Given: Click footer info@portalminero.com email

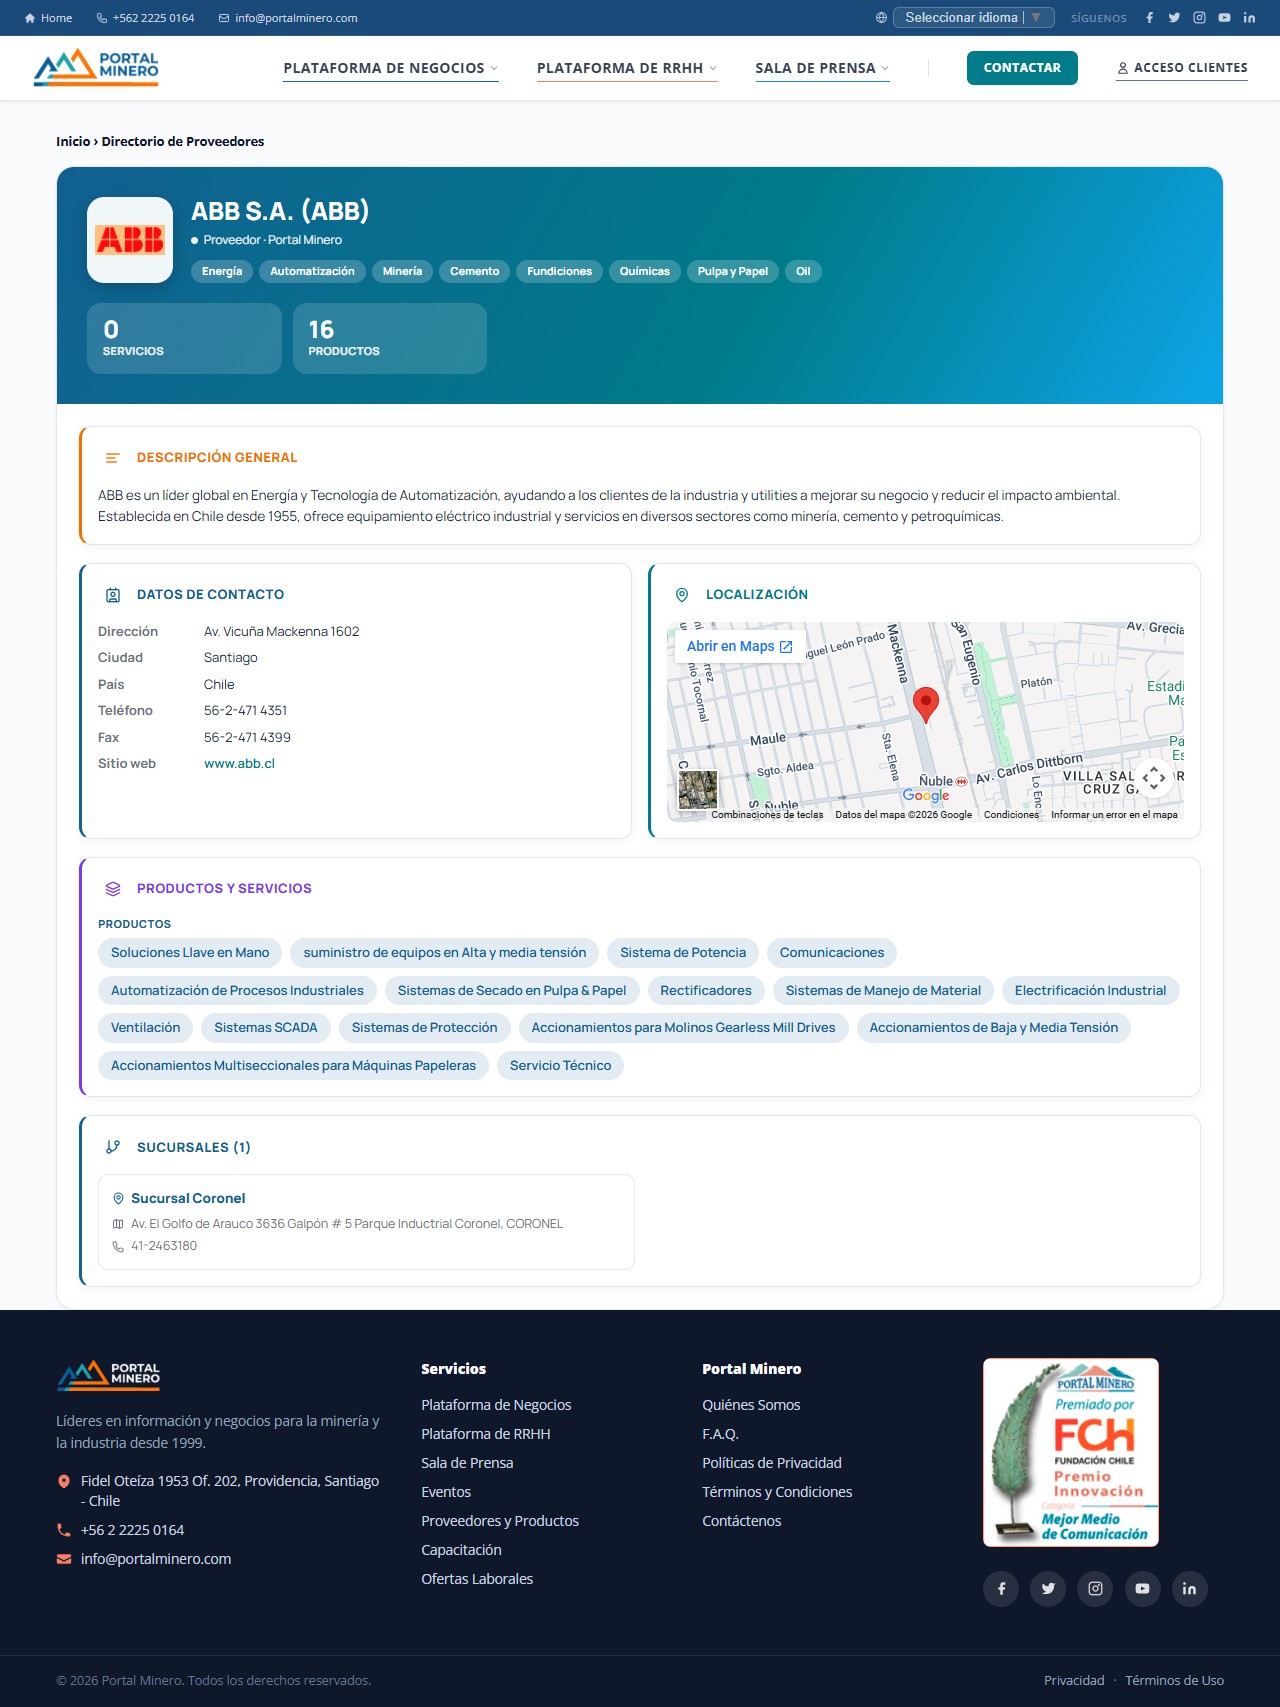Looking at the screenshot, I should click(156, 1559).
